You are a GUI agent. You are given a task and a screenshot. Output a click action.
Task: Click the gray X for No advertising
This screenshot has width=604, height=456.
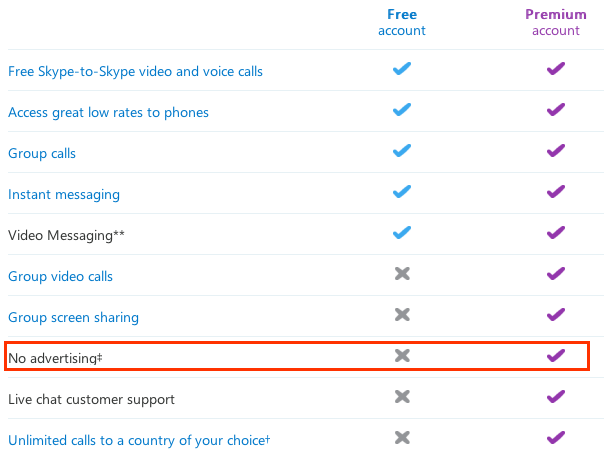point(402,355)
